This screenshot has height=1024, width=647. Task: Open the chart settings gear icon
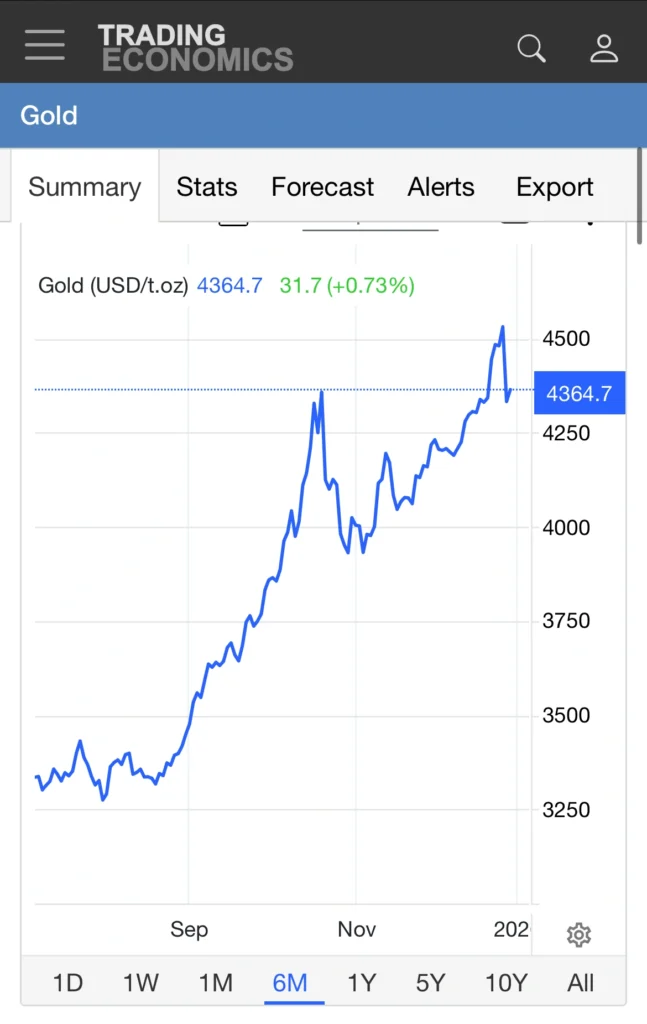point(578,934)
